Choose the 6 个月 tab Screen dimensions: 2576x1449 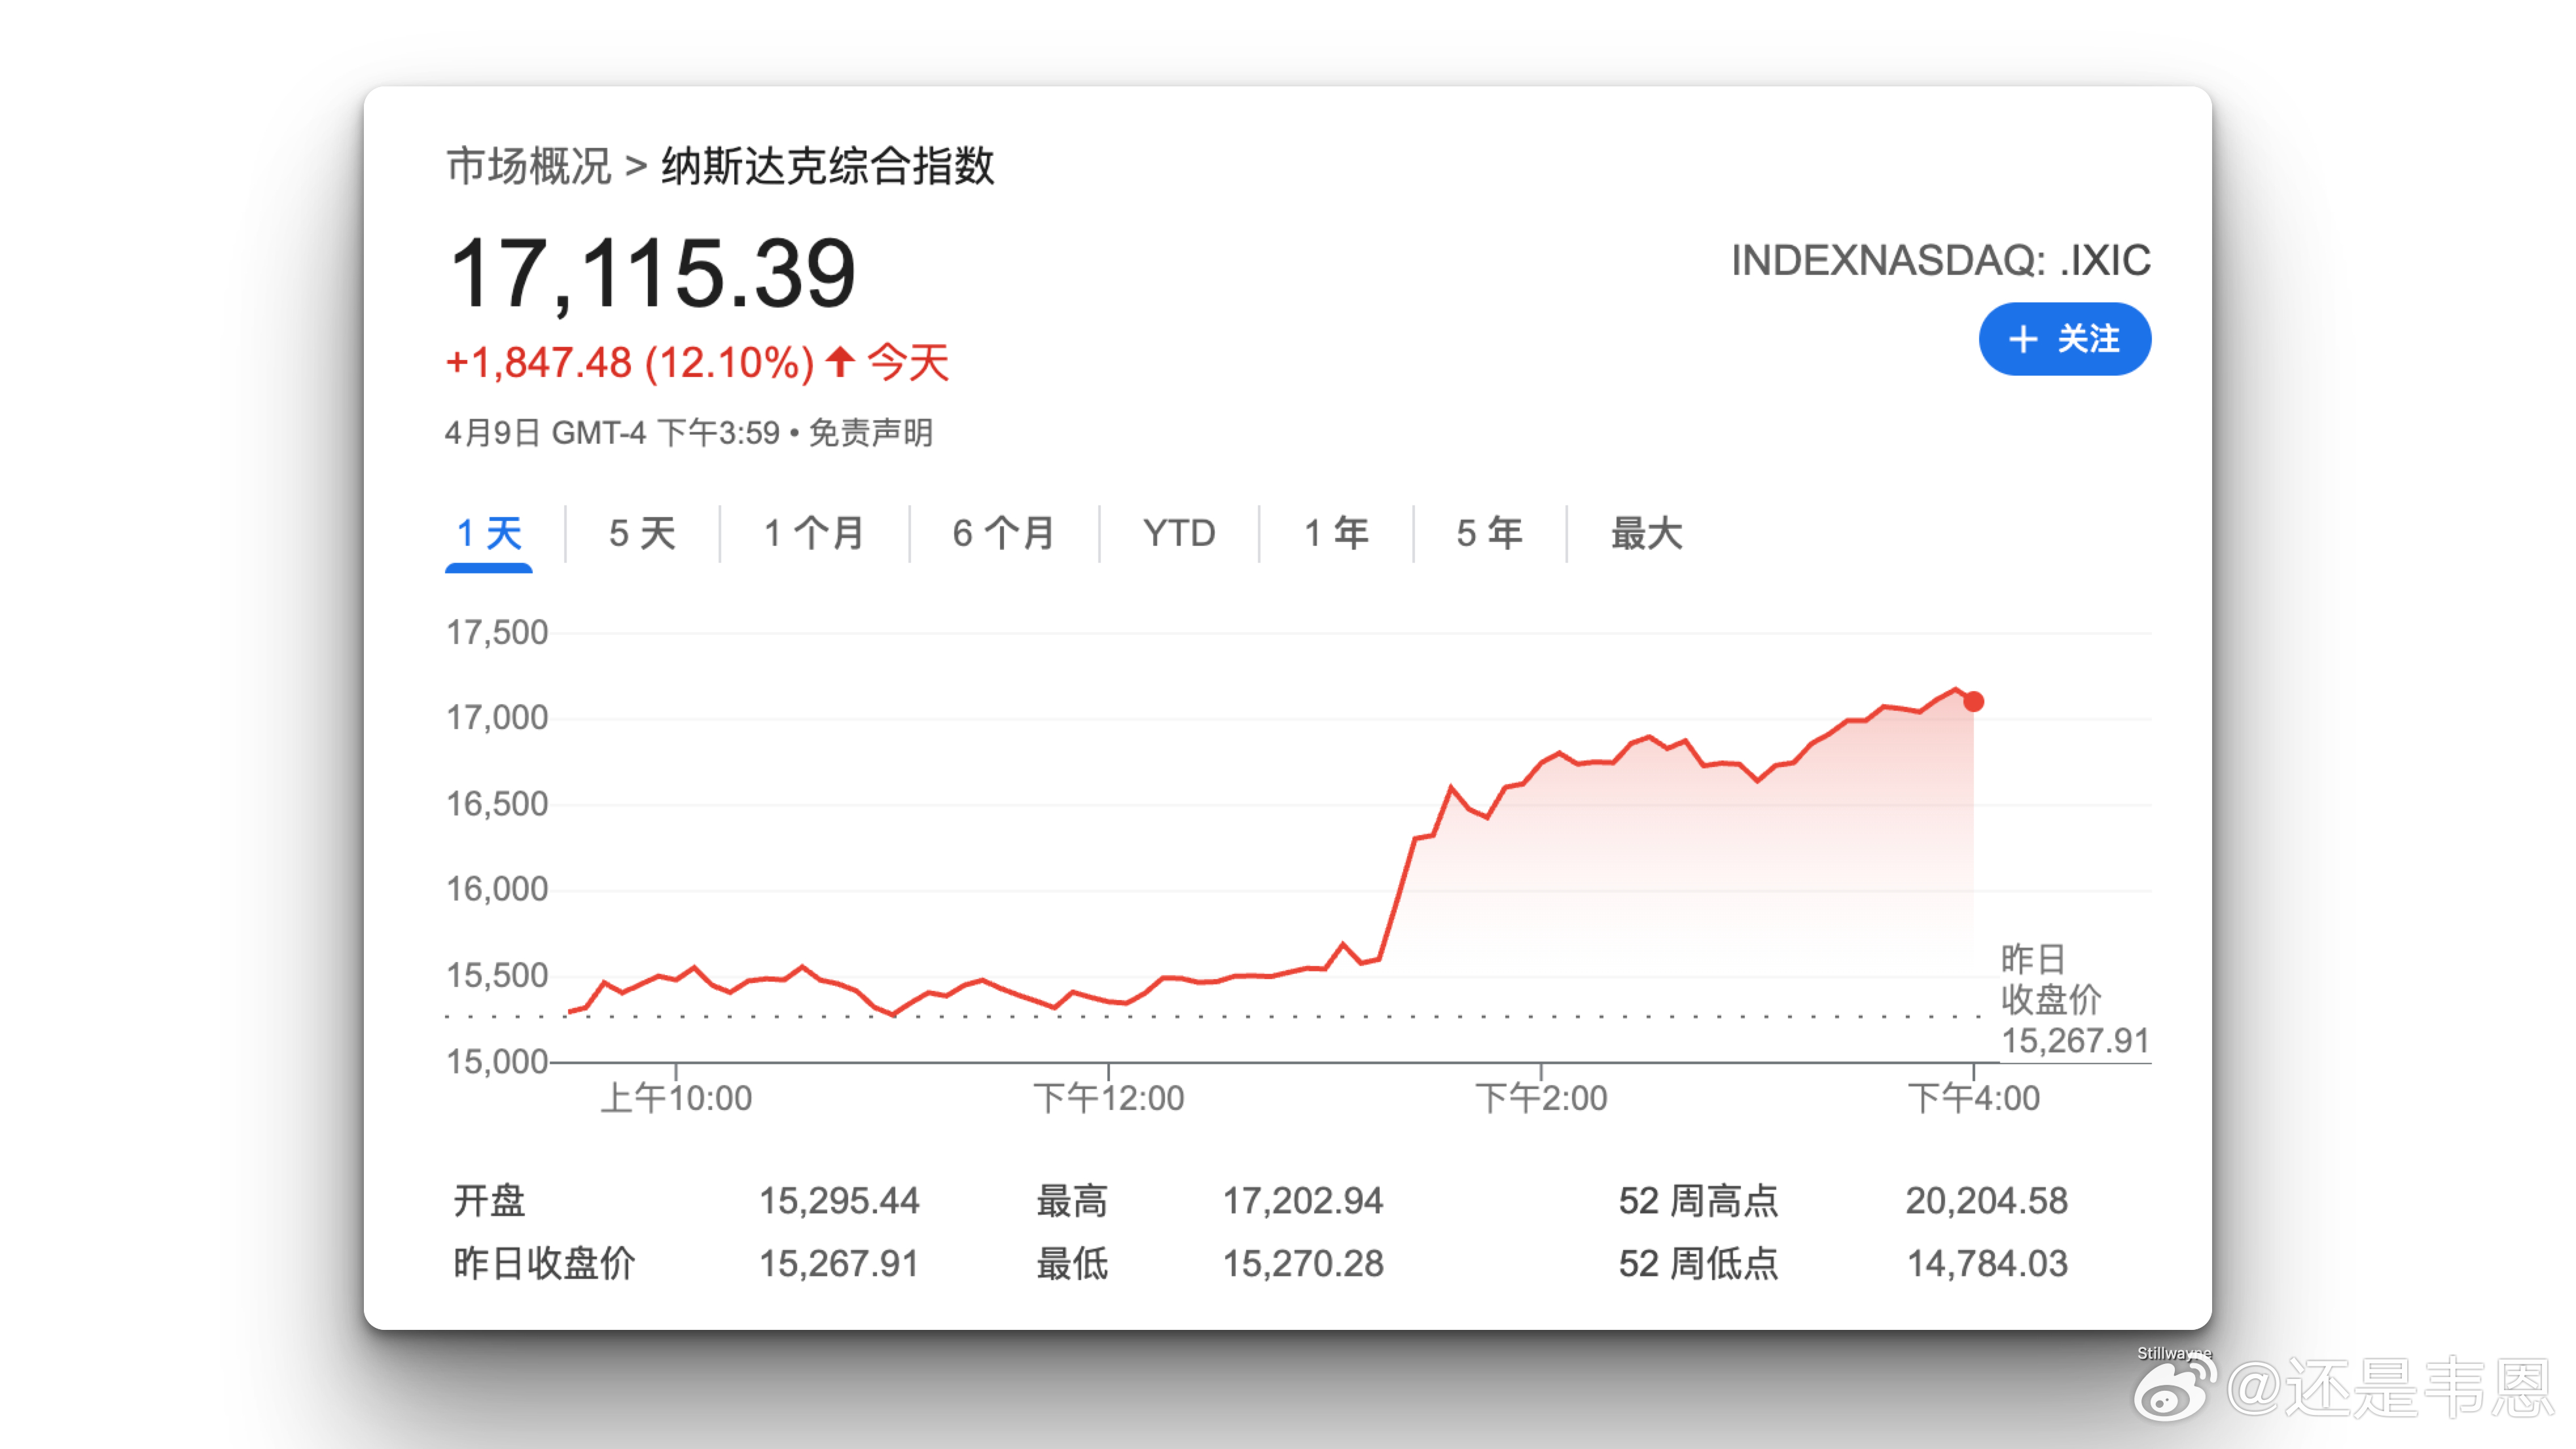[1003, 534]
